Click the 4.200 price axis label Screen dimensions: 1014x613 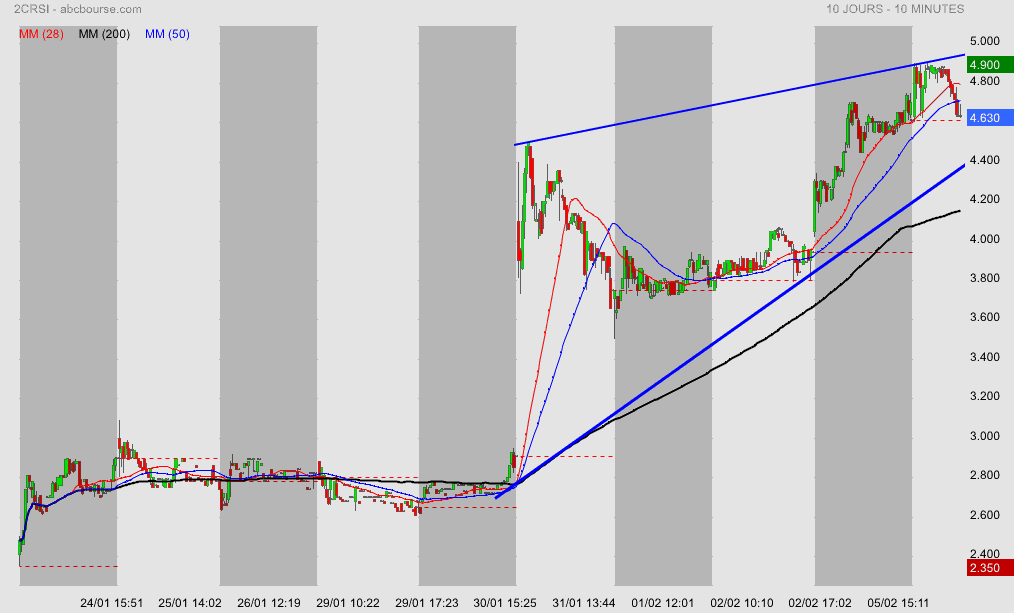(x=985, y=199)
